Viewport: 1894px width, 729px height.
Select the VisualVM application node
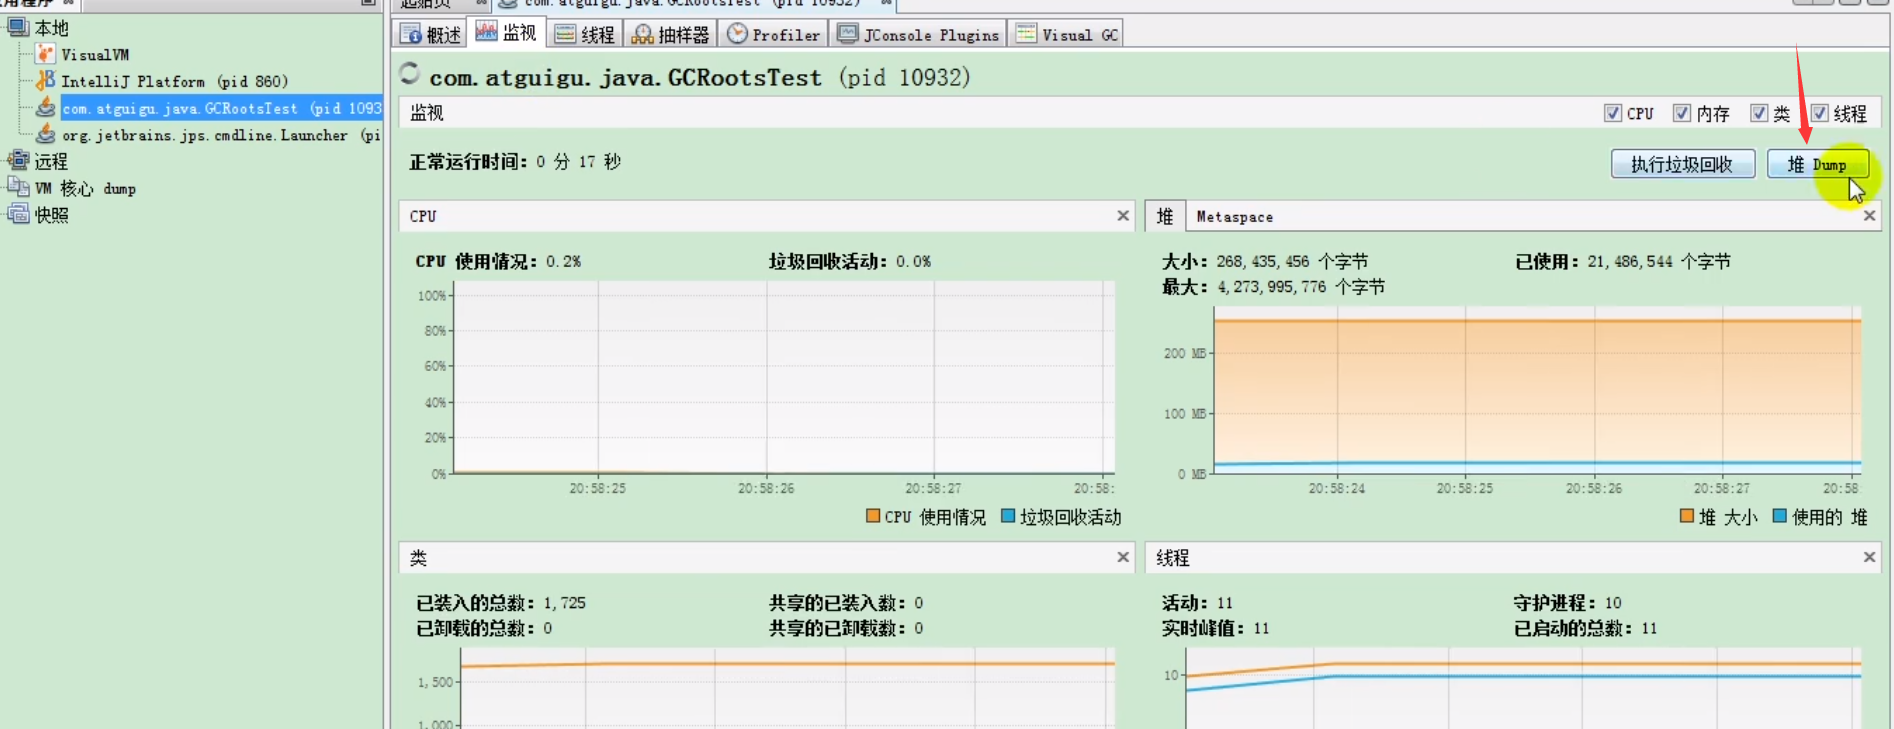tap(83, 54)
